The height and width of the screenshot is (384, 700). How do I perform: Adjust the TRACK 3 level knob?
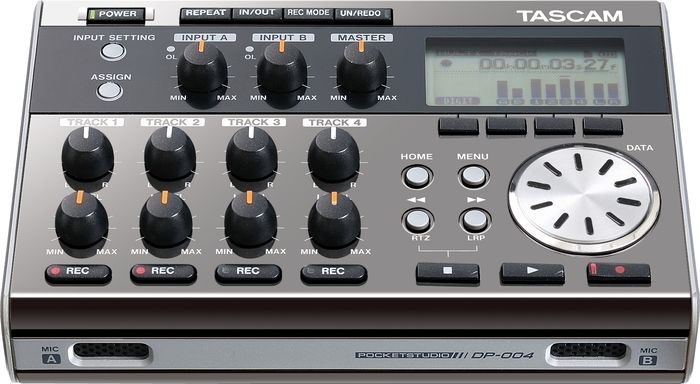(x=250, y=222)
